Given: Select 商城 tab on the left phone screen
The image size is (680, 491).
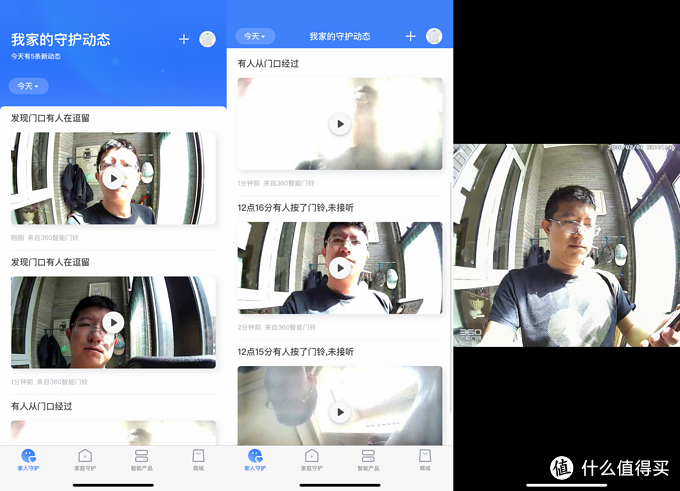Looking at the screenshot, I should tap(198, 460).
